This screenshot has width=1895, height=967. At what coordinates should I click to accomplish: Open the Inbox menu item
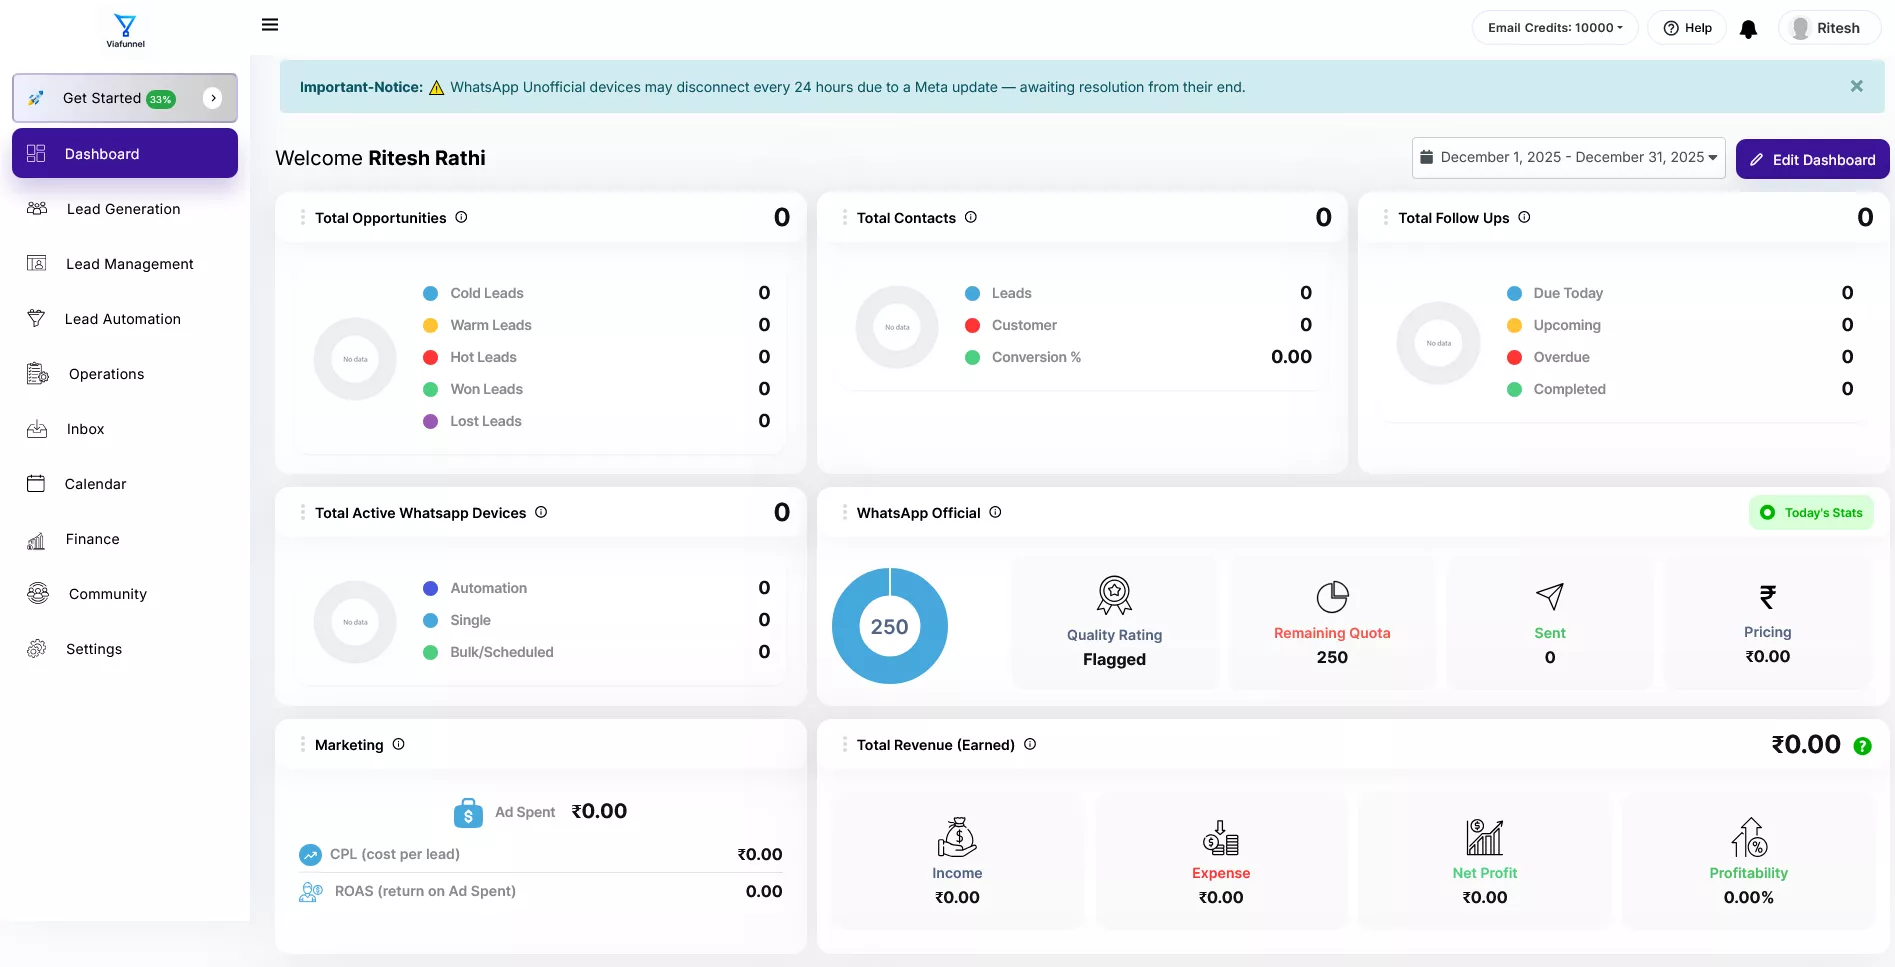click(x=85, y=429)
